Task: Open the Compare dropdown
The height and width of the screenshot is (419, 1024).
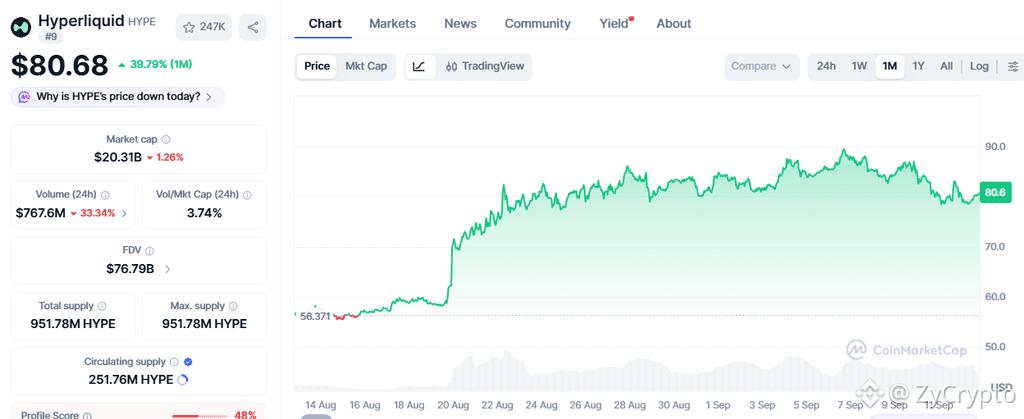Action: click(x=761, y=67)
